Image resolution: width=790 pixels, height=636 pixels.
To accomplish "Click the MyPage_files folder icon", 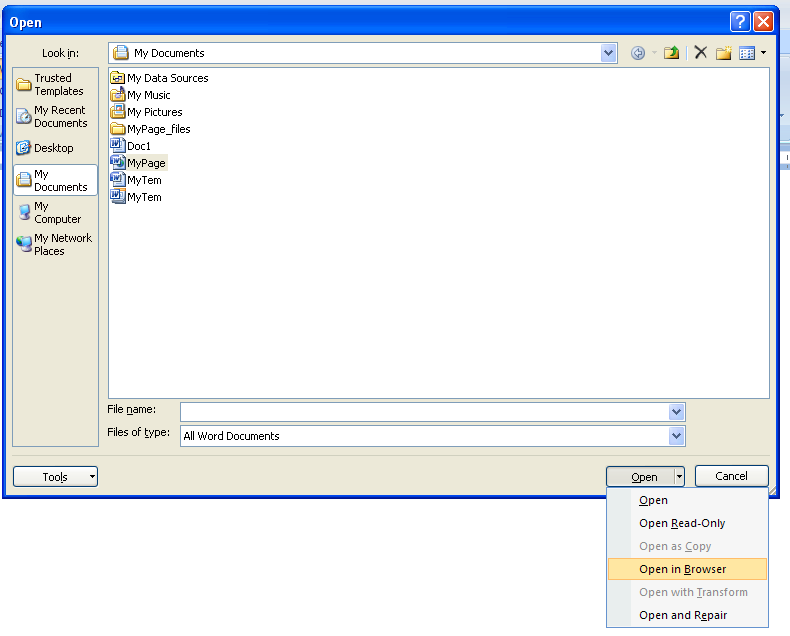I will (x=117, y=129).
